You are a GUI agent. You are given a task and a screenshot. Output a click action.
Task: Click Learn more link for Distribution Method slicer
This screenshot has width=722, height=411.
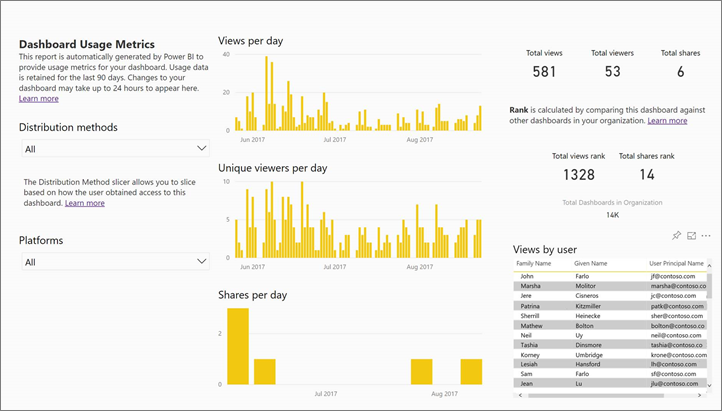(x=85, y=203)
